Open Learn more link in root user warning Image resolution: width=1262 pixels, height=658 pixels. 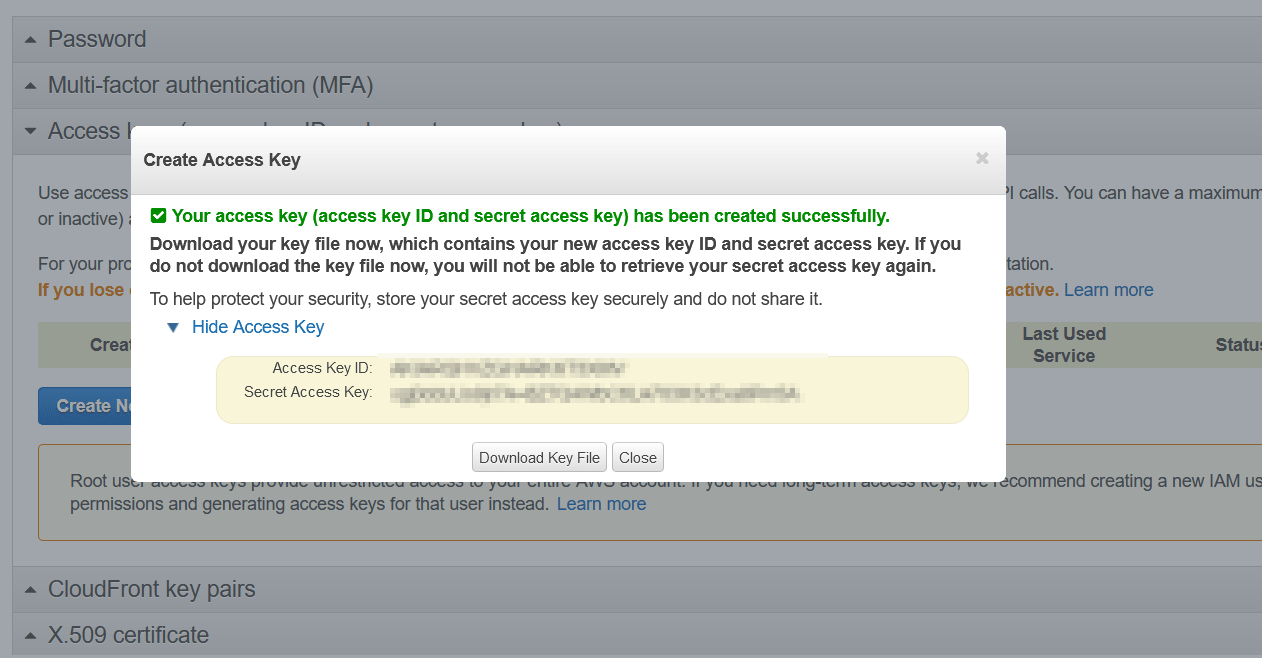click(601, 504)
